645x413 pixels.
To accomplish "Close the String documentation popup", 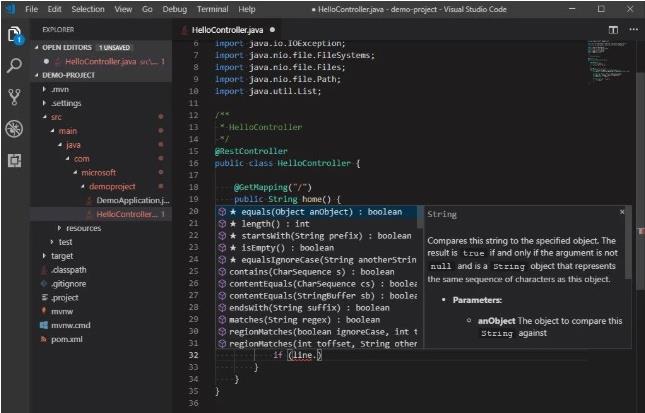I will point(622,212).
